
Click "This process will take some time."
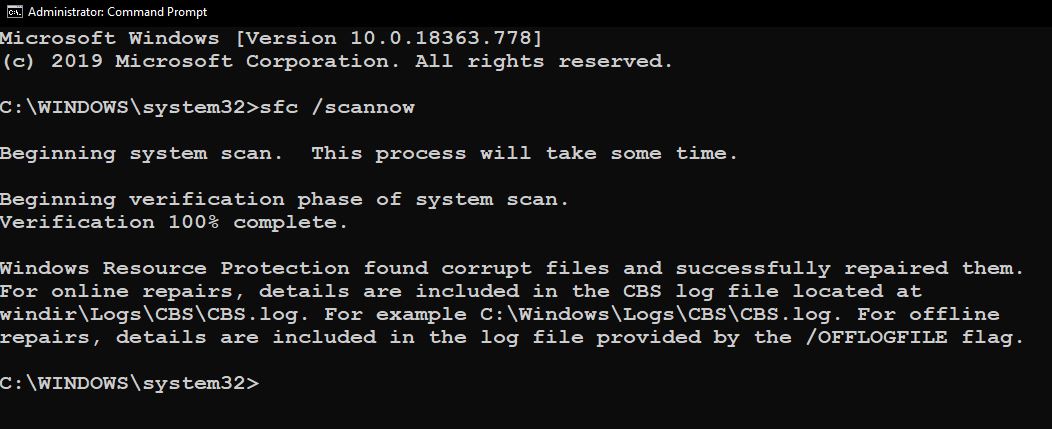(524, 154)
